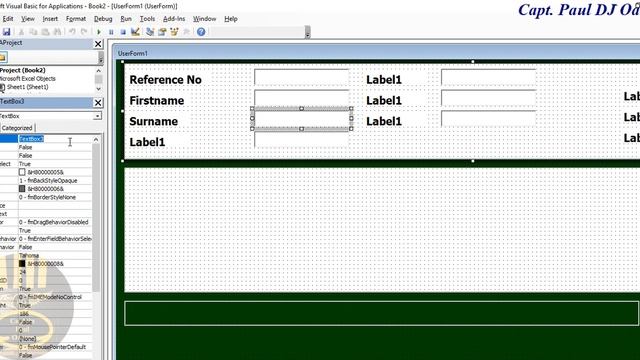This screenshot has width=640, height=360.
Task: Open the Help menu
Action: 231,19
